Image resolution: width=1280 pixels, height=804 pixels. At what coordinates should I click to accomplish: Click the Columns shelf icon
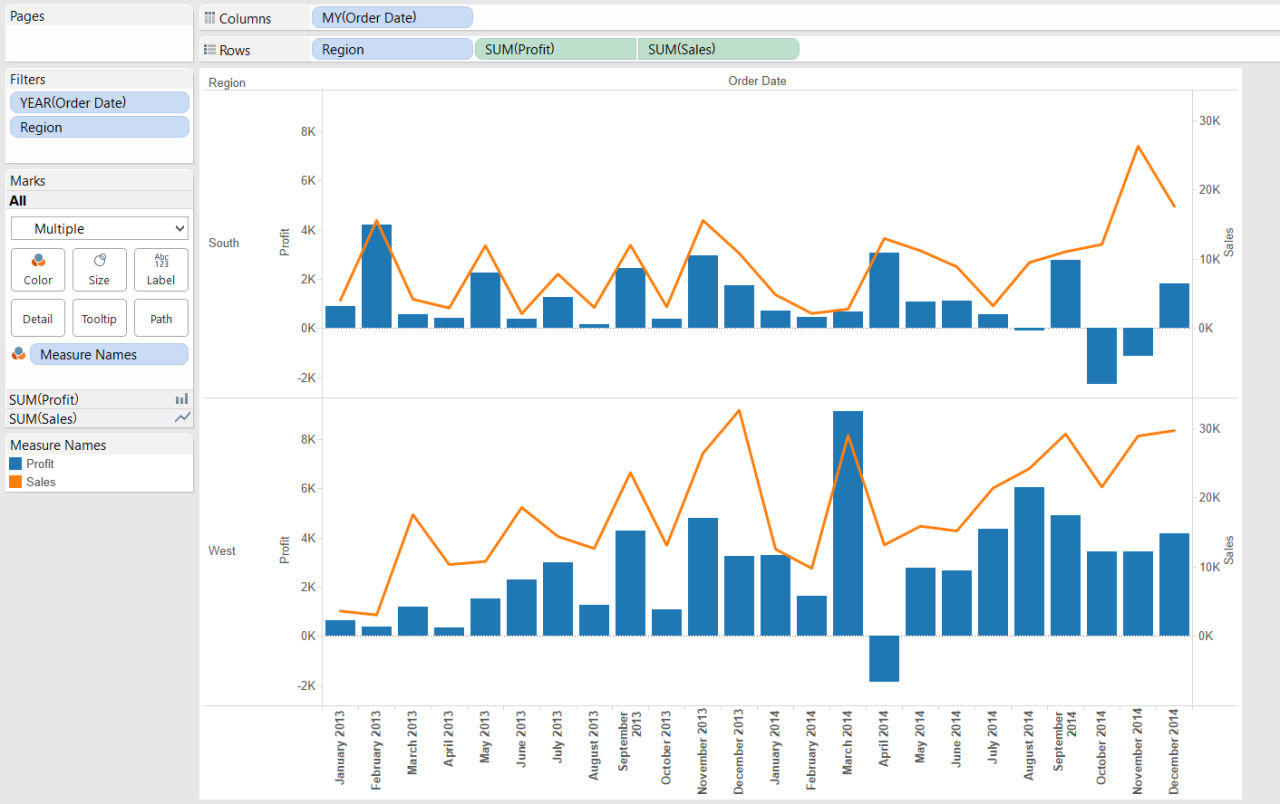point(210,18)
